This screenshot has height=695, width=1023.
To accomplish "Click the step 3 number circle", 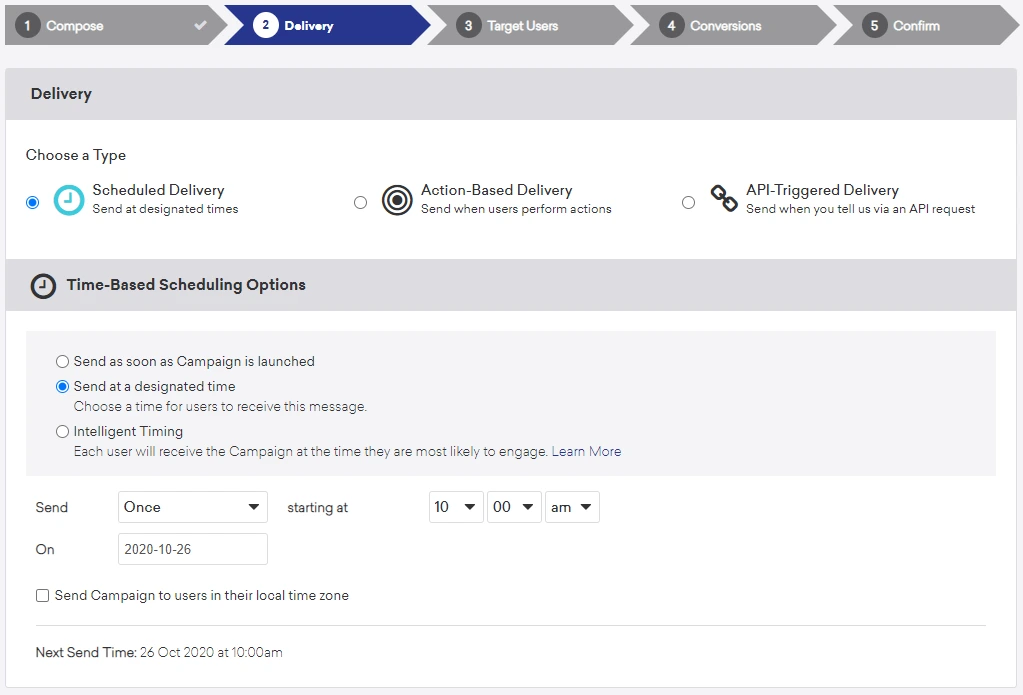I will tap(468, 26).
